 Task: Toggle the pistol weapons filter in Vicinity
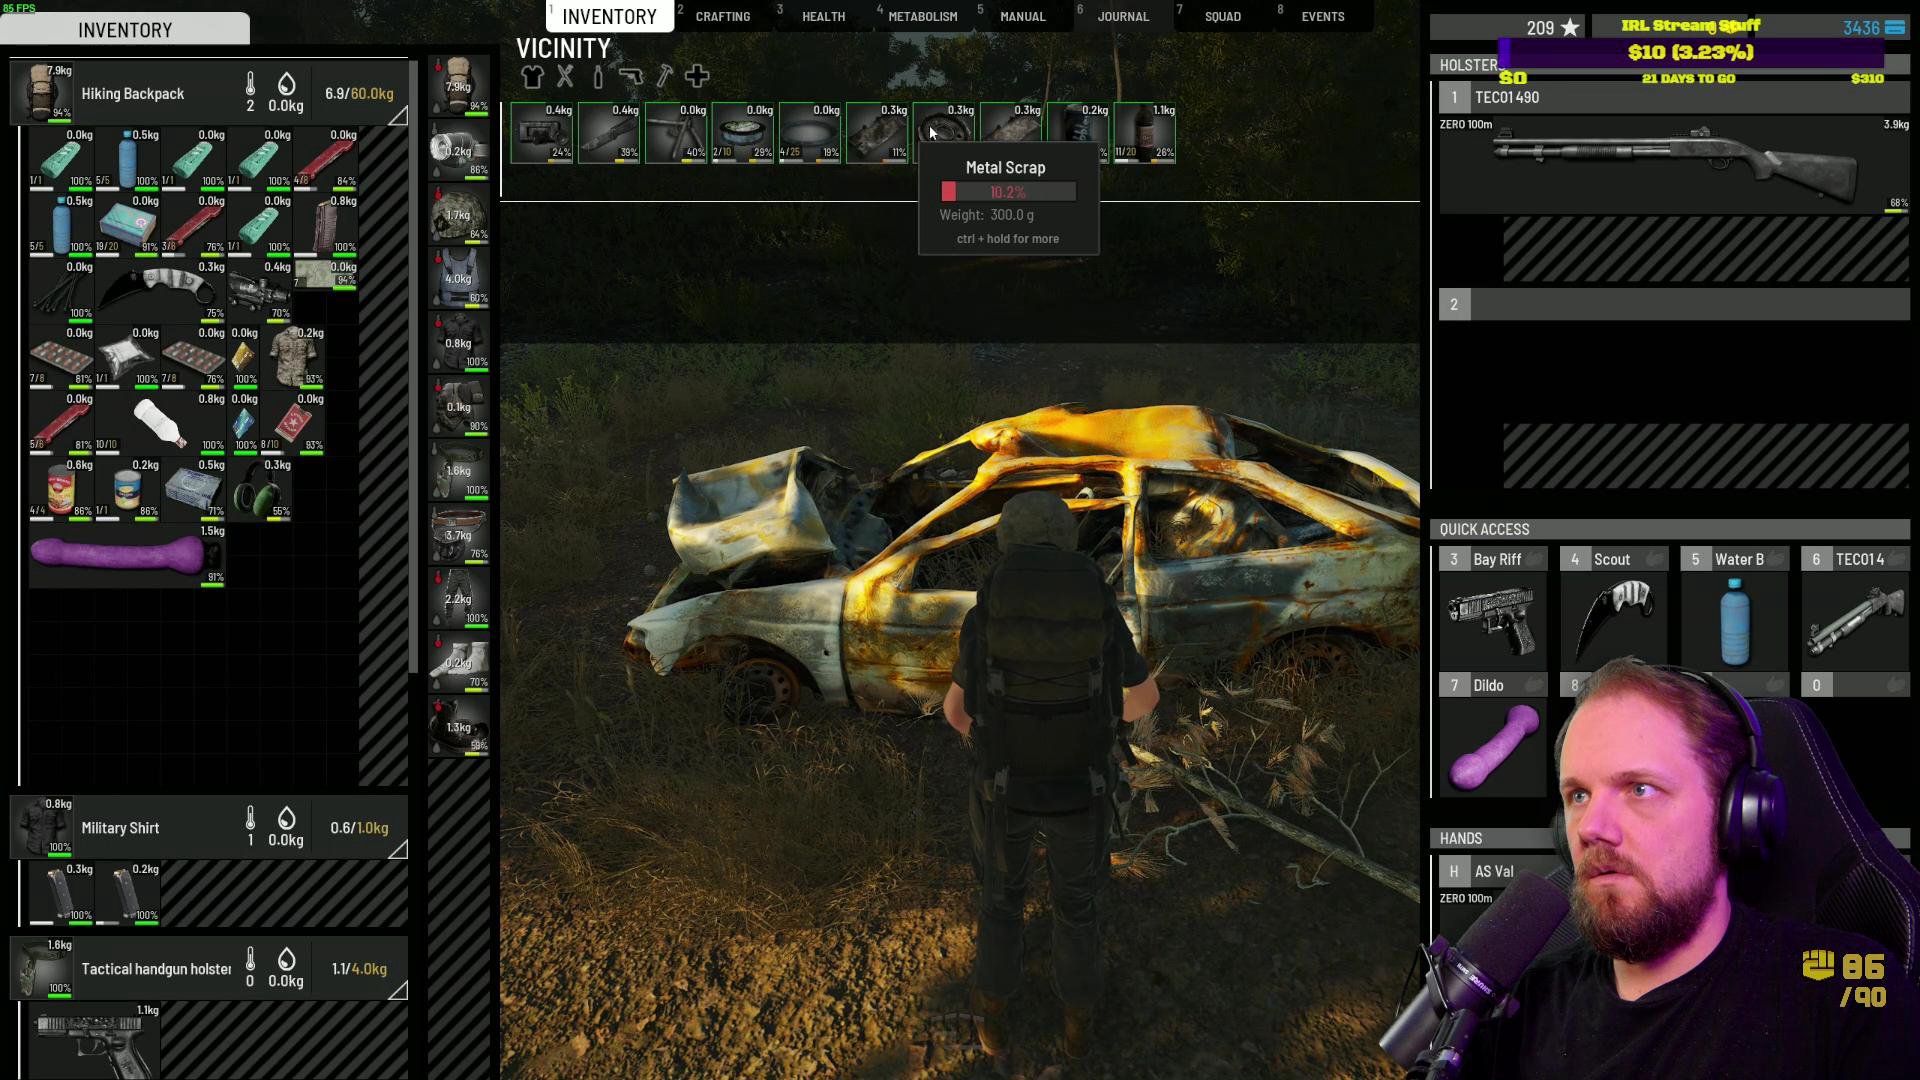[x=631, y=76]
